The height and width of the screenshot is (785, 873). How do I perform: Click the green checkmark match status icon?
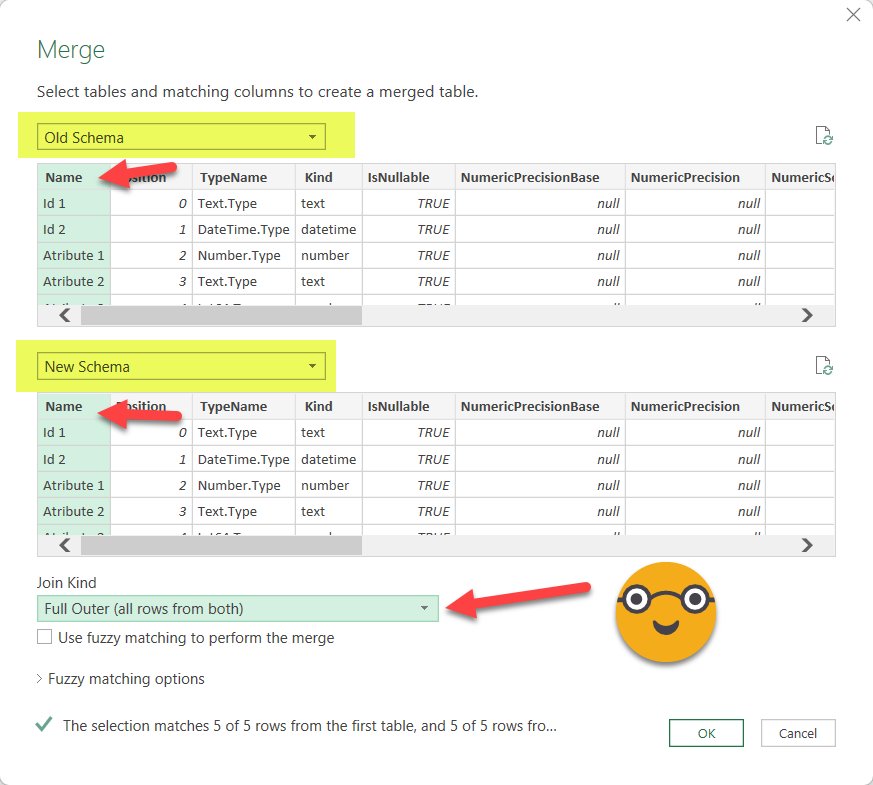[44, 725]
